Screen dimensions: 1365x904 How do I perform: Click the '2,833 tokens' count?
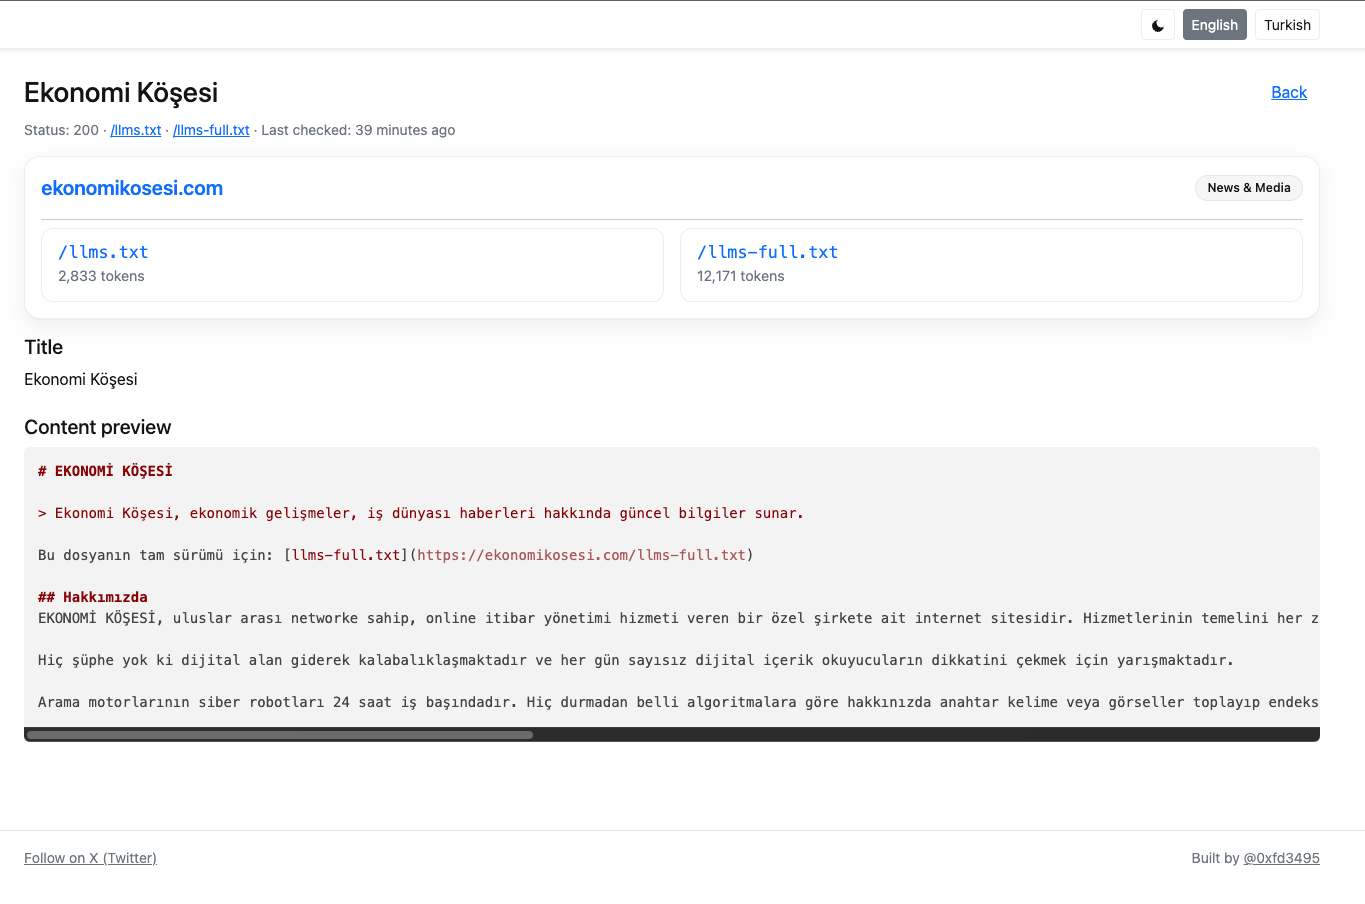coord(101,276)
